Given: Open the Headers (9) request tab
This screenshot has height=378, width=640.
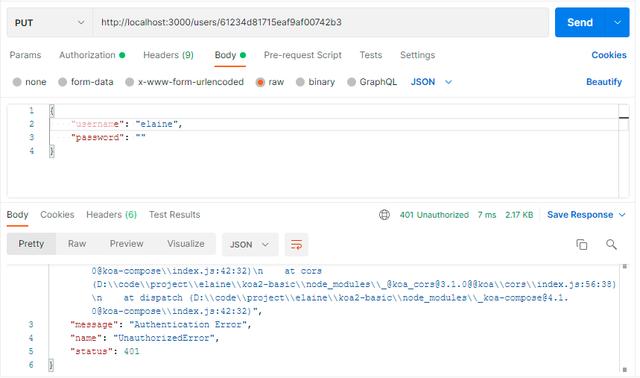Looking at the screenshot, I should click(x=168, y=55).
